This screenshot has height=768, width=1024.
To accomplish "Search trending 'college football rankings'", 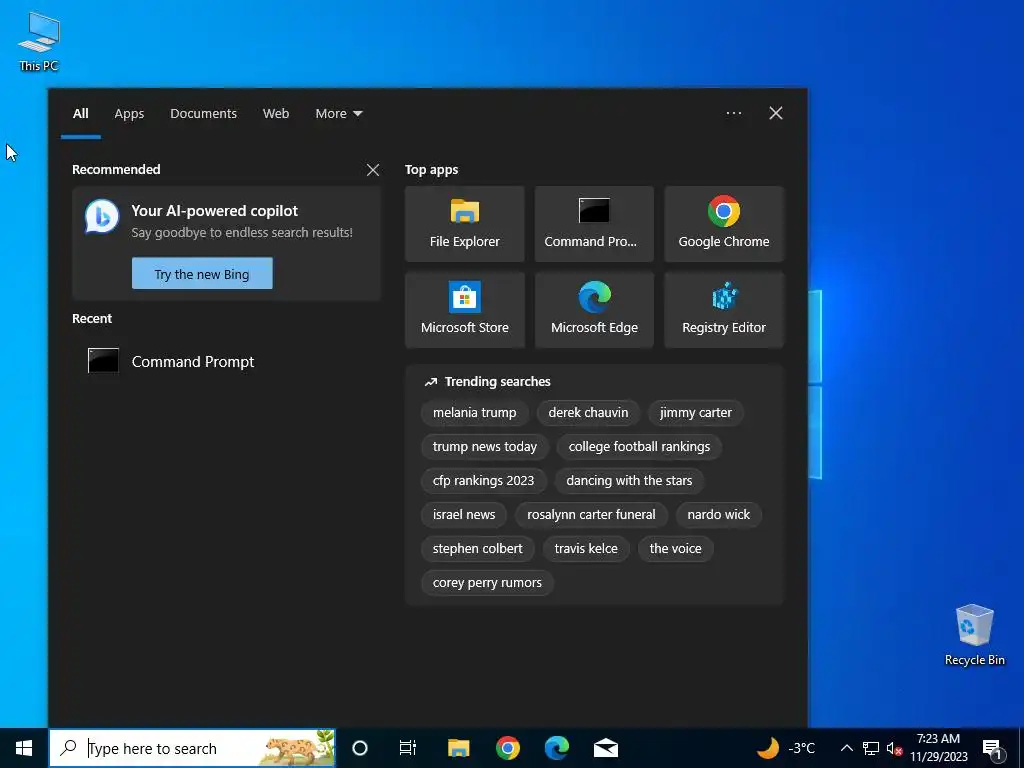I will coord(639,447).
